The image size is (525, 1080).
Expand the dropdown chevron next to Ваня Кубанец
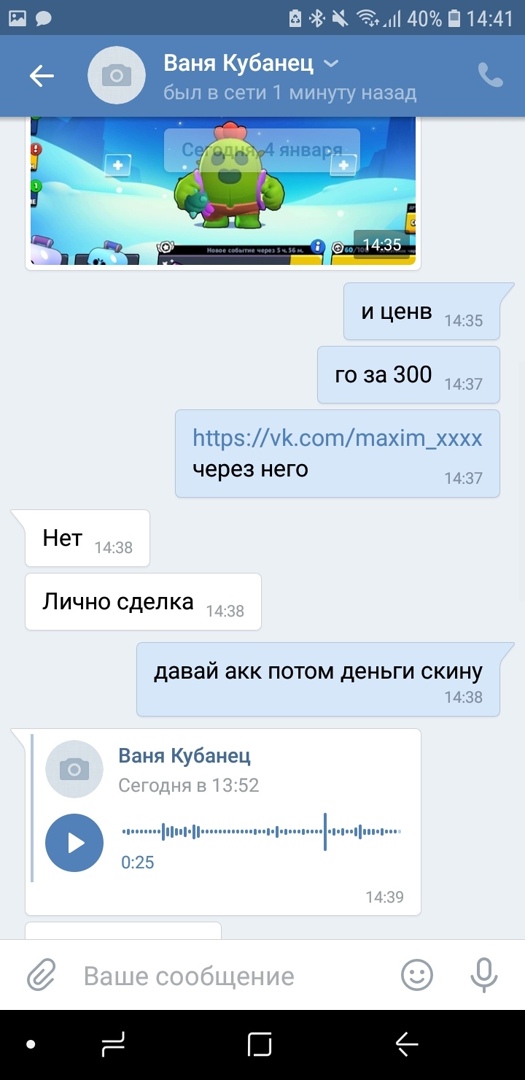coord(331,64)
